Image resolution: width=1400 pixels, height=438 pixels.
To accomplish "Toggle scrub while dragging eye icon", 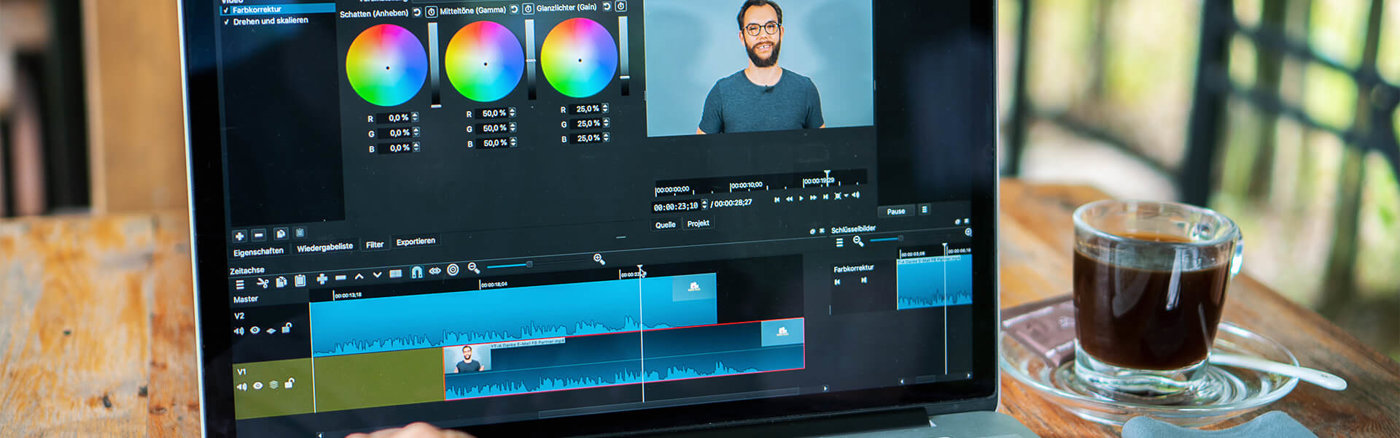I will tap(435, 271).
